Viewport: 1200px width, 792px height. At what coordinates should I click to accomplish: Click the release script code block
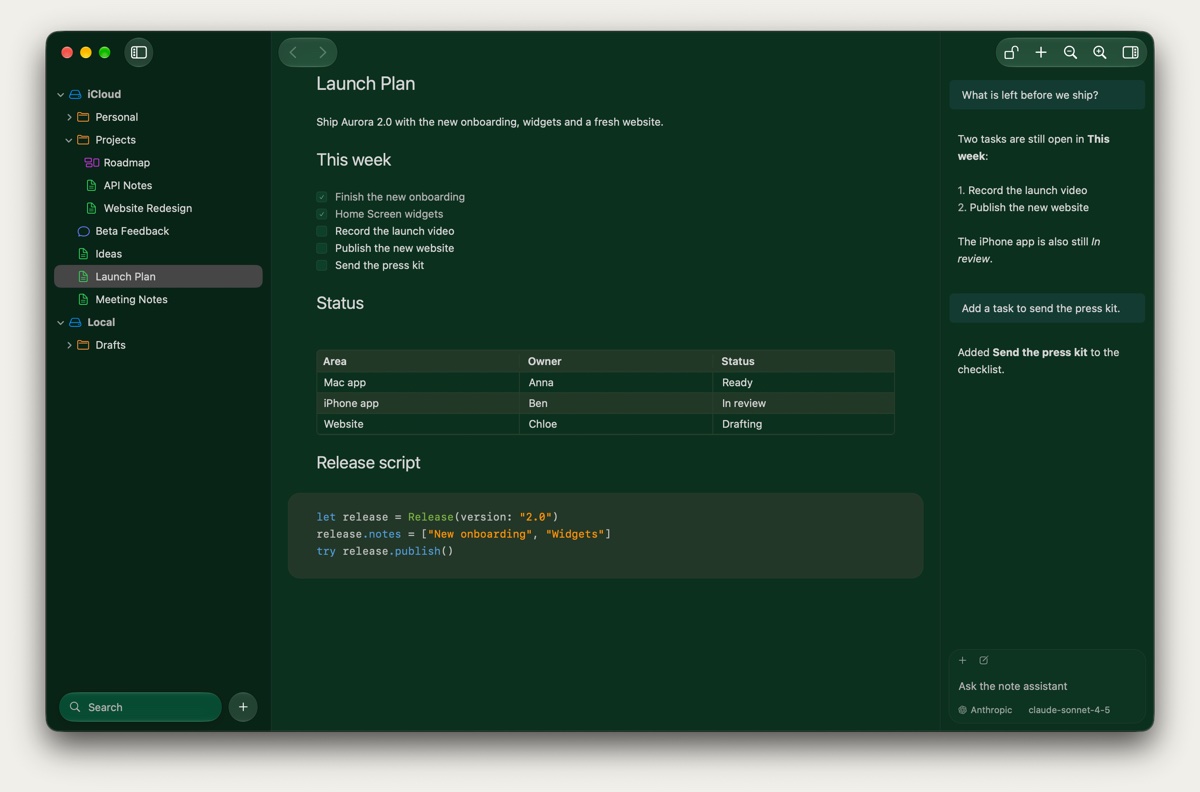click(605, 535)
